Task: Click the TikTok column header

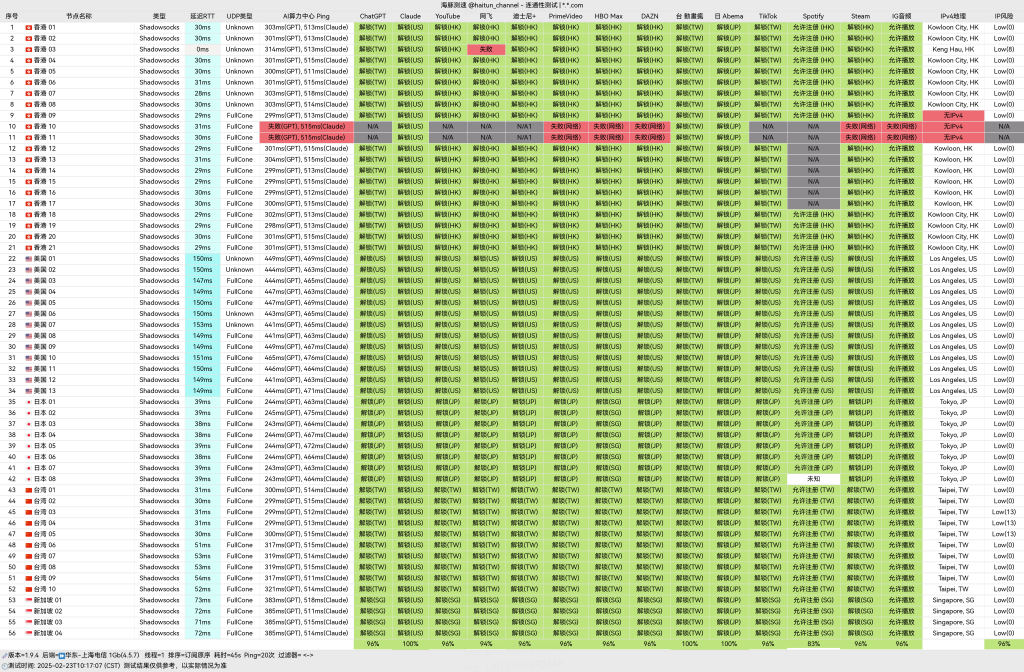Action: [x=768, y=16]
